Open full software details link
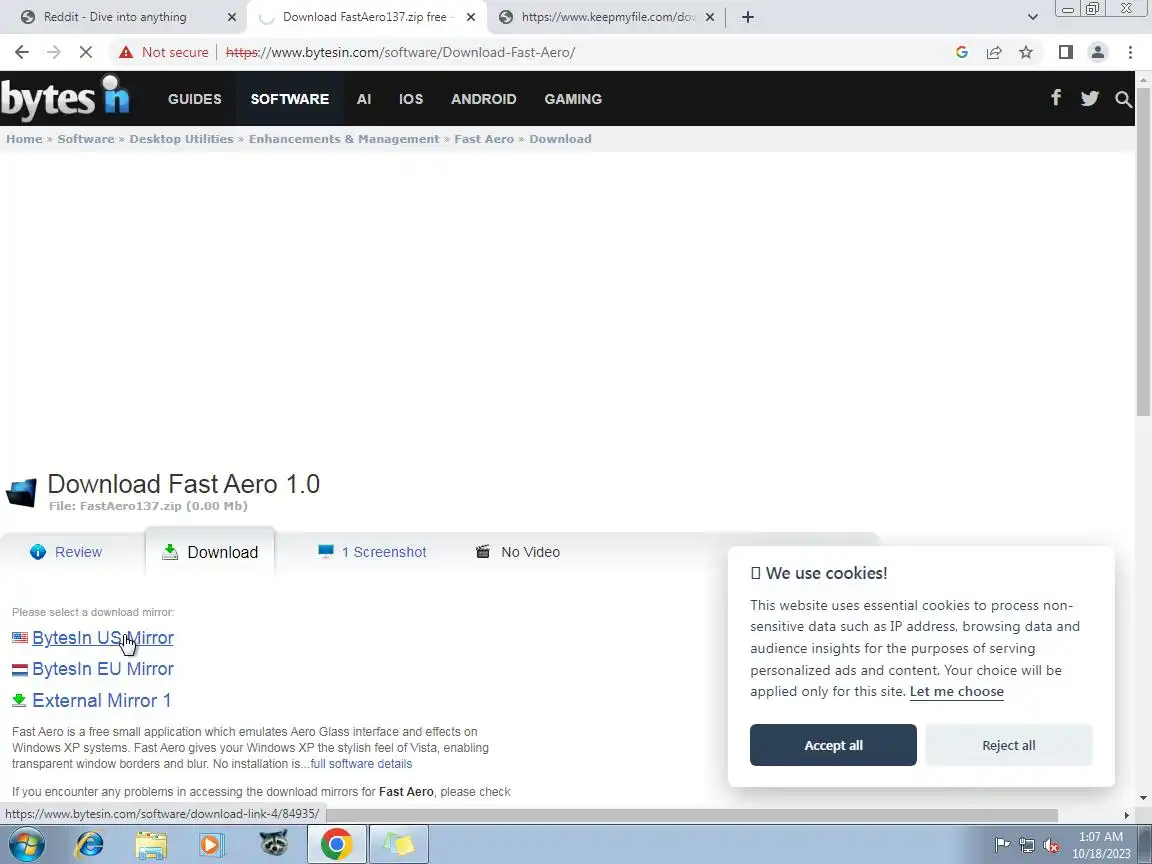This screenshot has width=1152, height=864. pos(361,764)
